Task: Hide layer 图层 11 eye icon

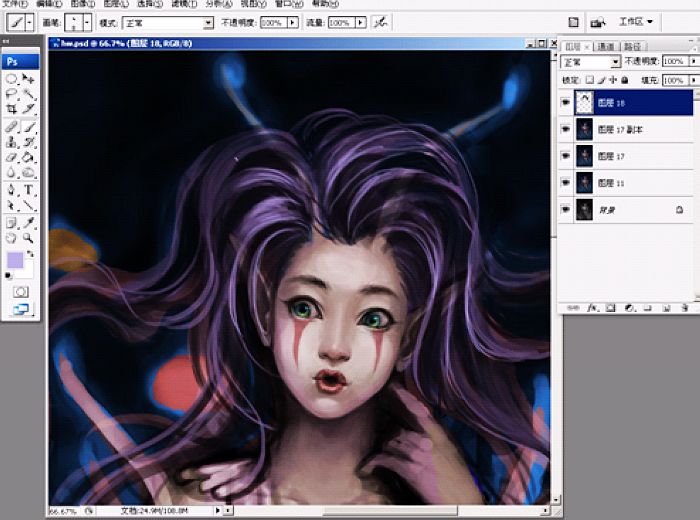Action: (x=566, y=183)
